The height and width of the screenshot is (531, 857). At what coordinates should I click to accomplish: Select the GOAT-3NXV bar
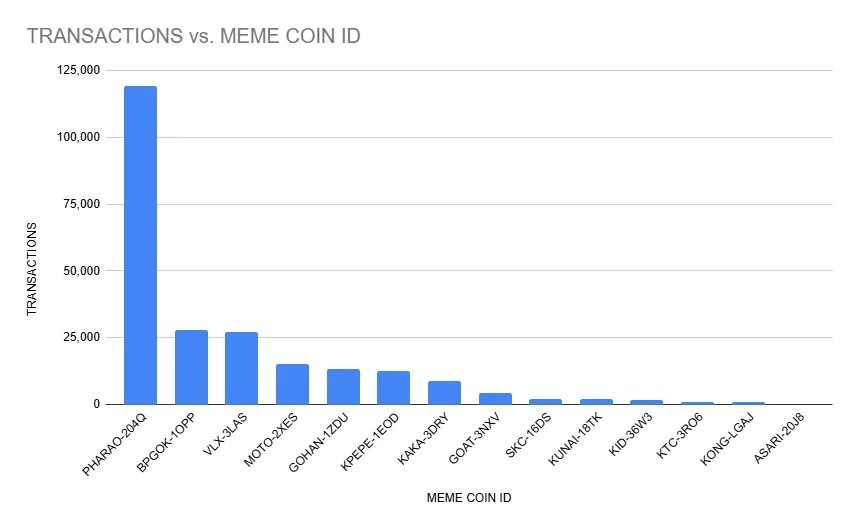495,399
